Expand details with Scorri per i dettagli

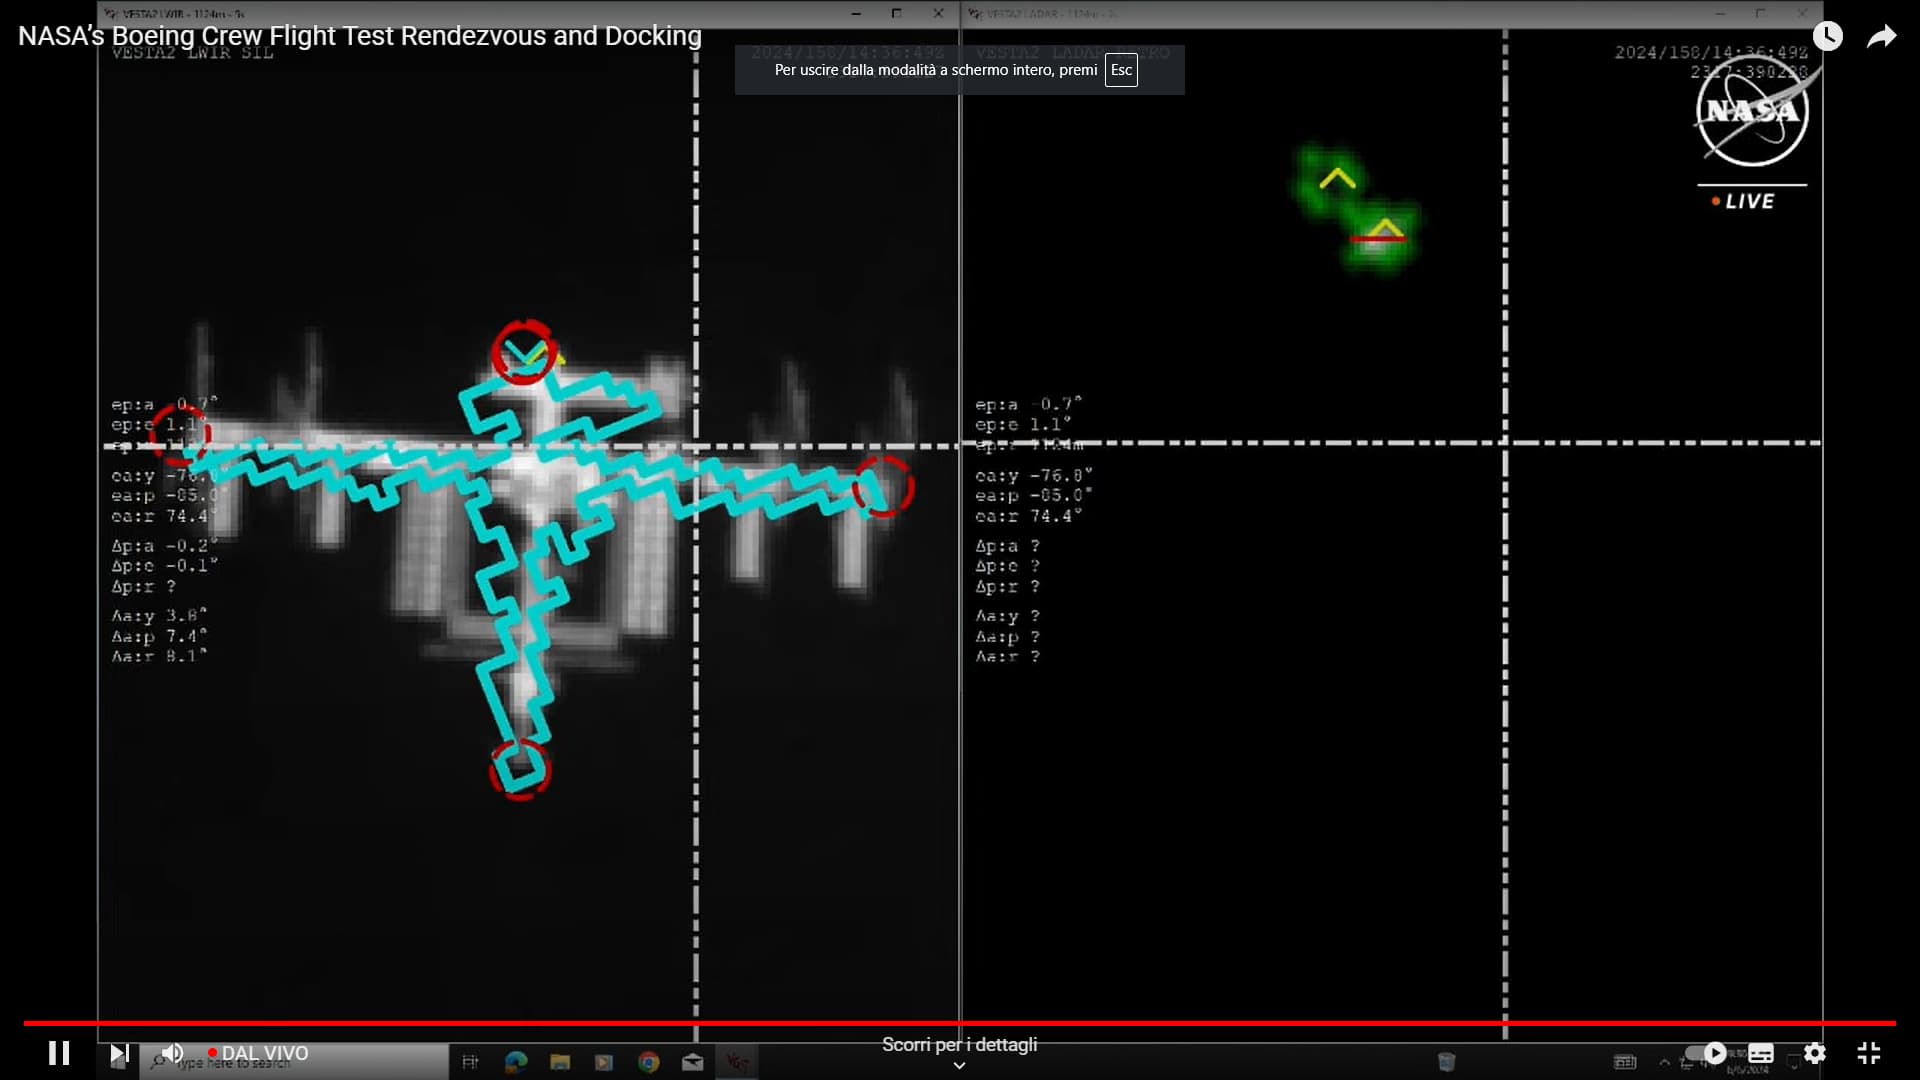click(x=959, y=1044)
